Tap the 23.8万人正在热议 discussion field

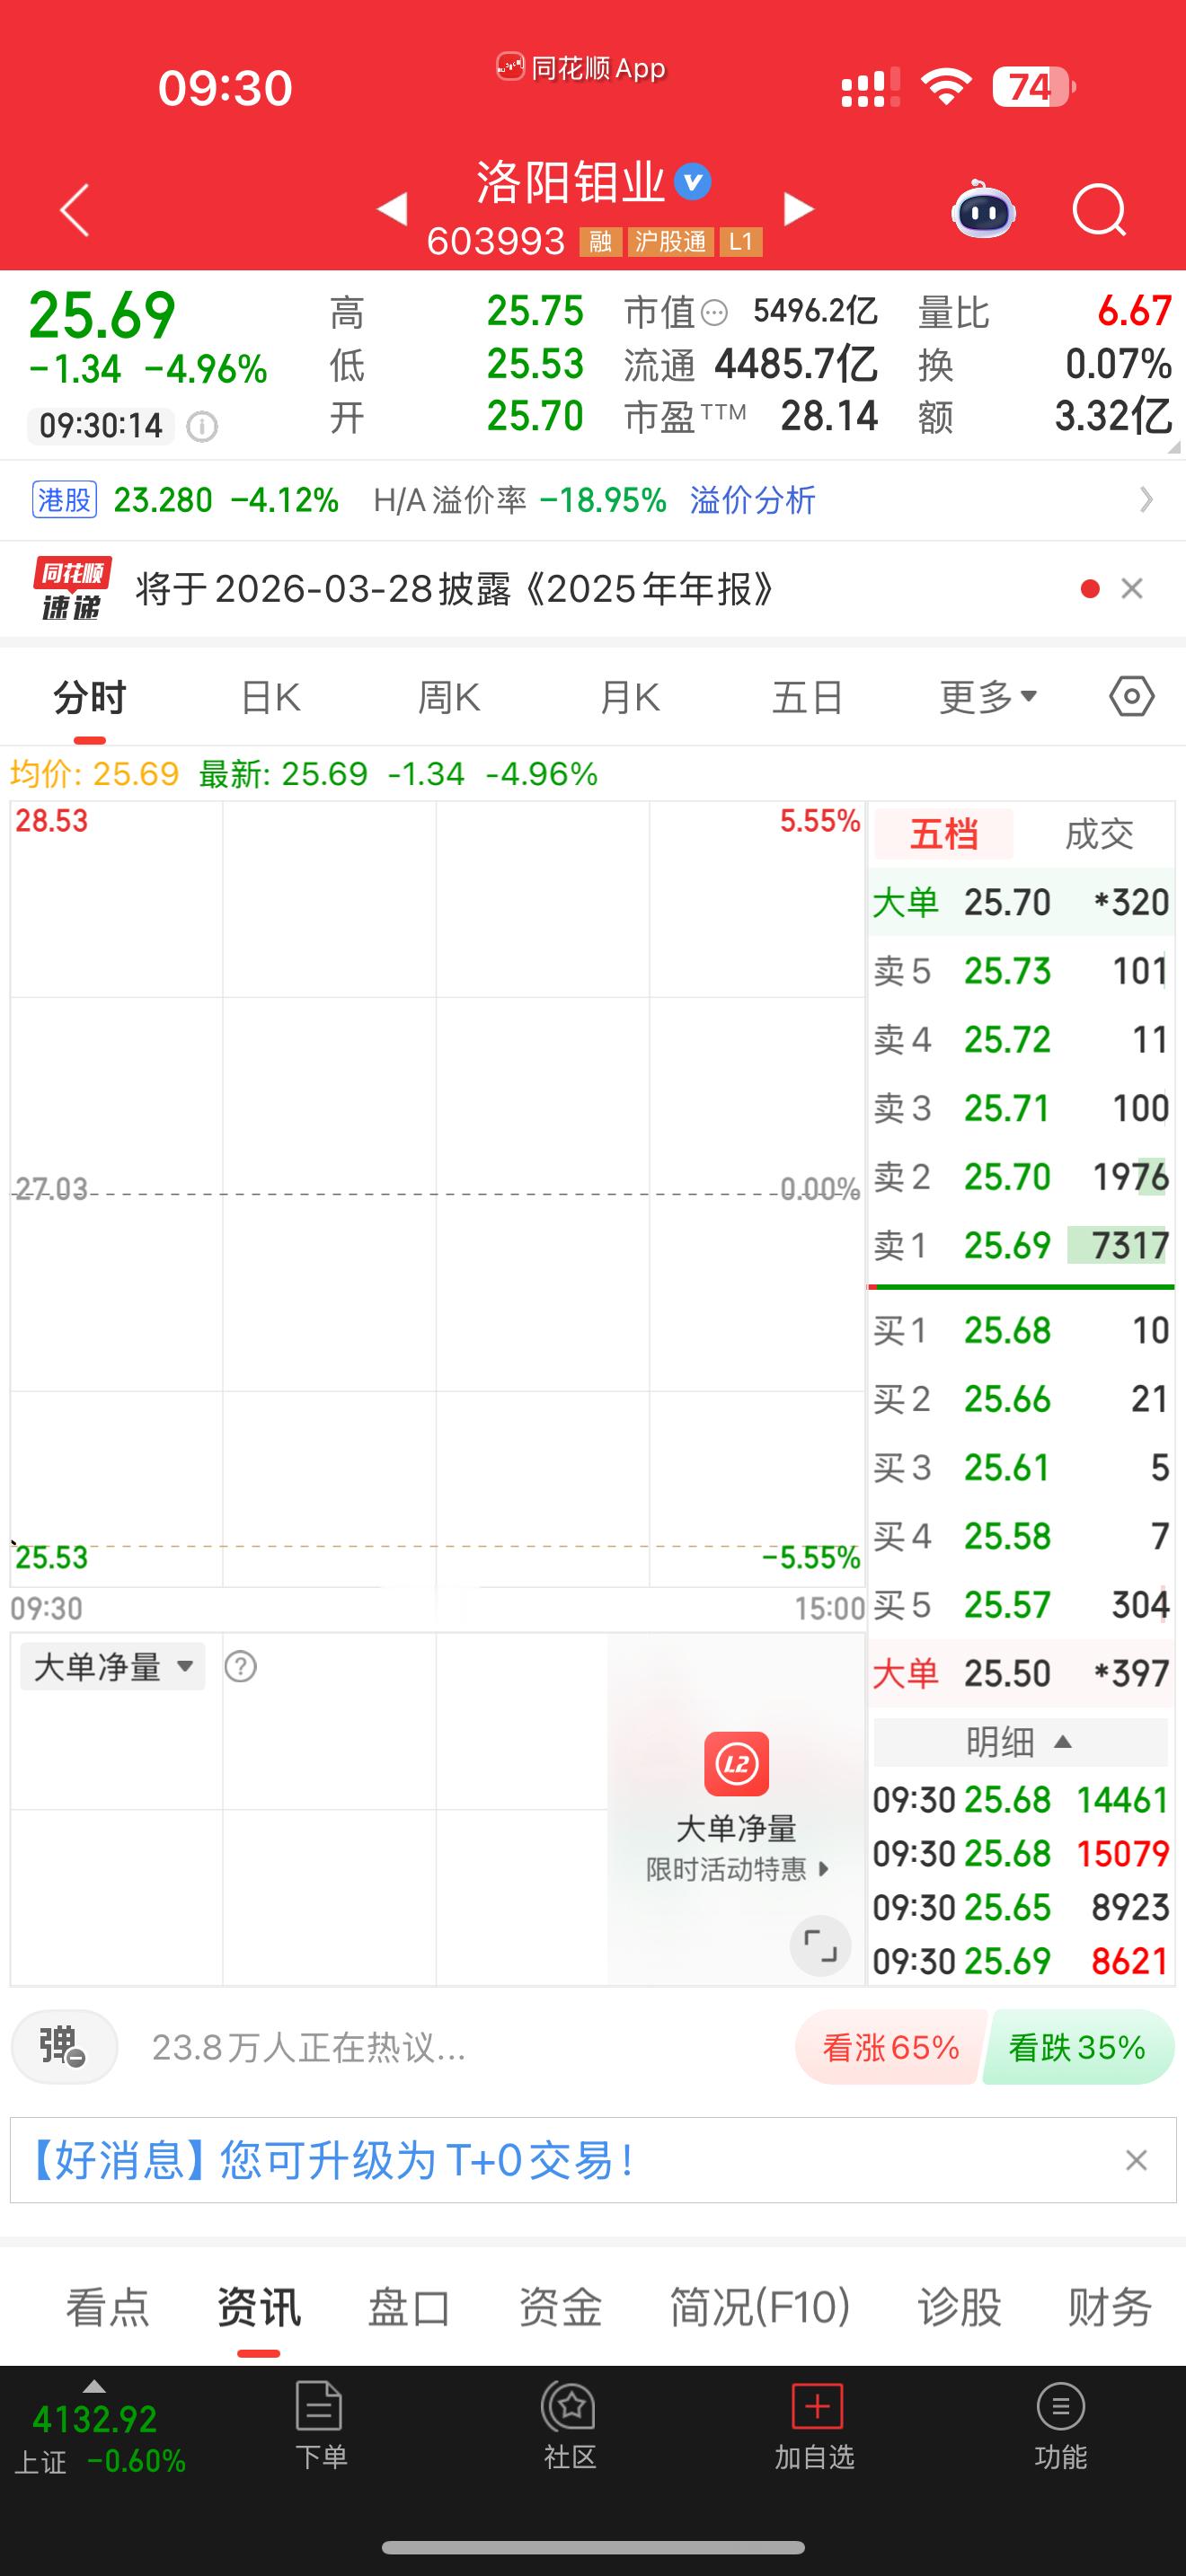pos(309,2048)
